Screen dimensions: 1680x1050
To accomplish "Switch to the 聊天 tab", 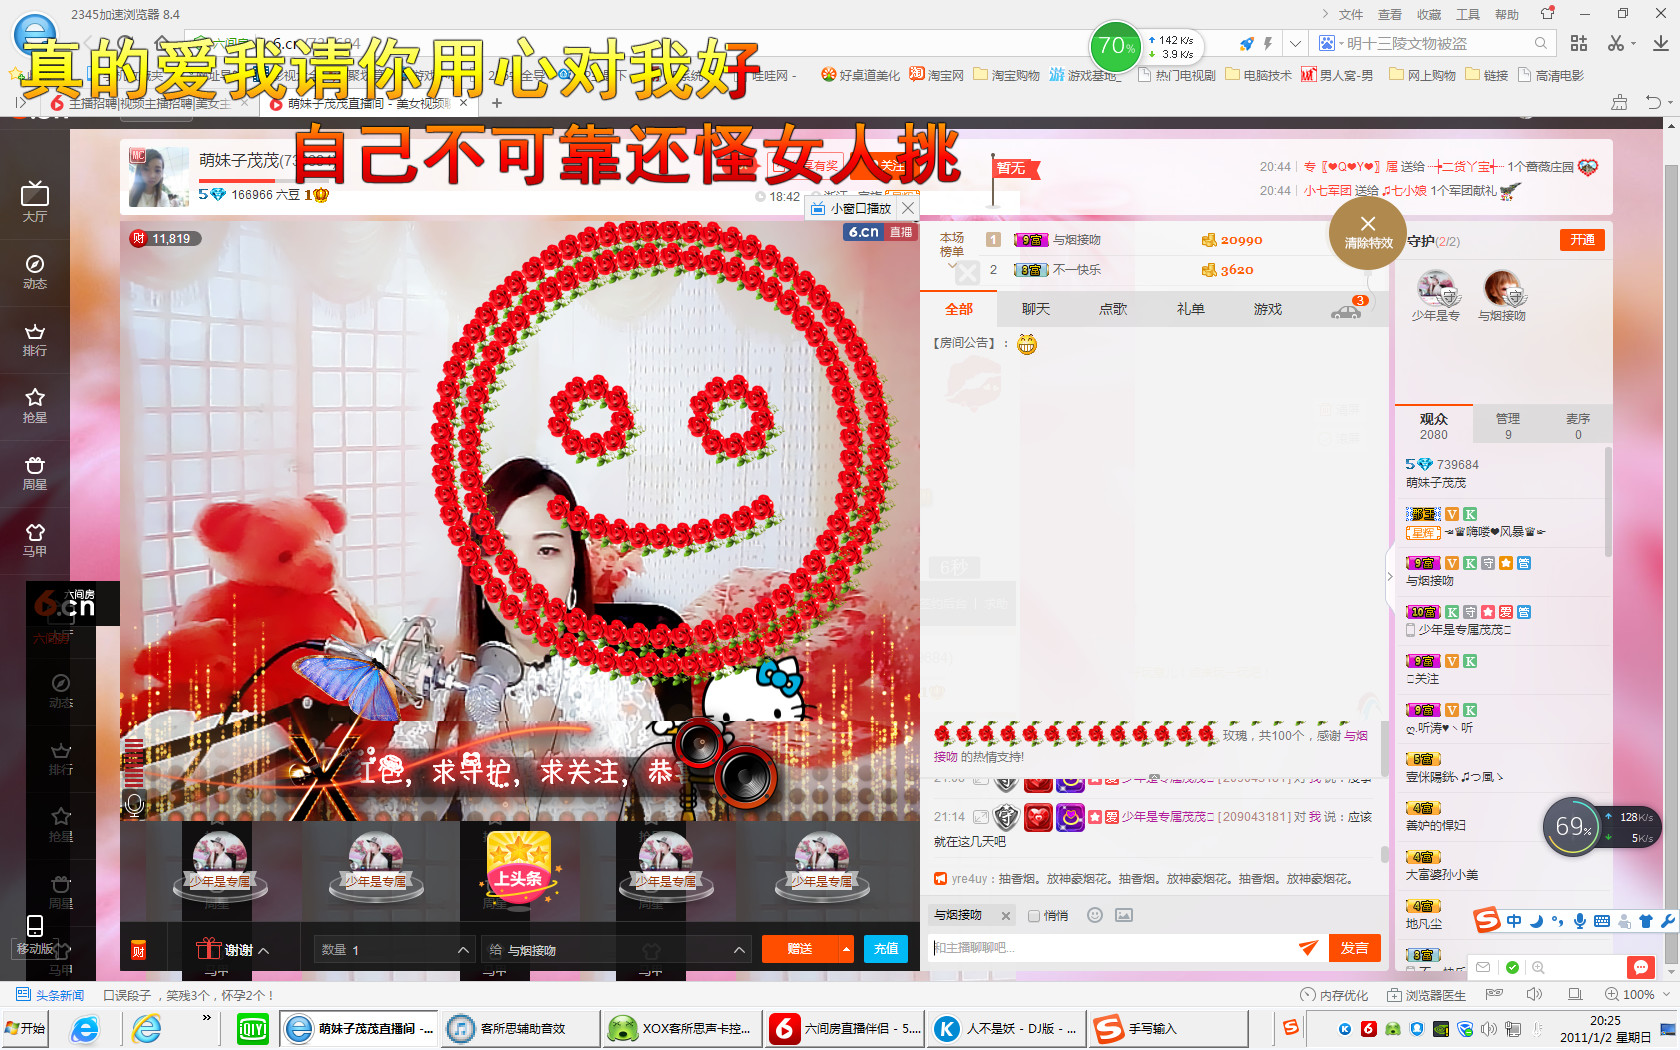I will (x=1036, y=309).
